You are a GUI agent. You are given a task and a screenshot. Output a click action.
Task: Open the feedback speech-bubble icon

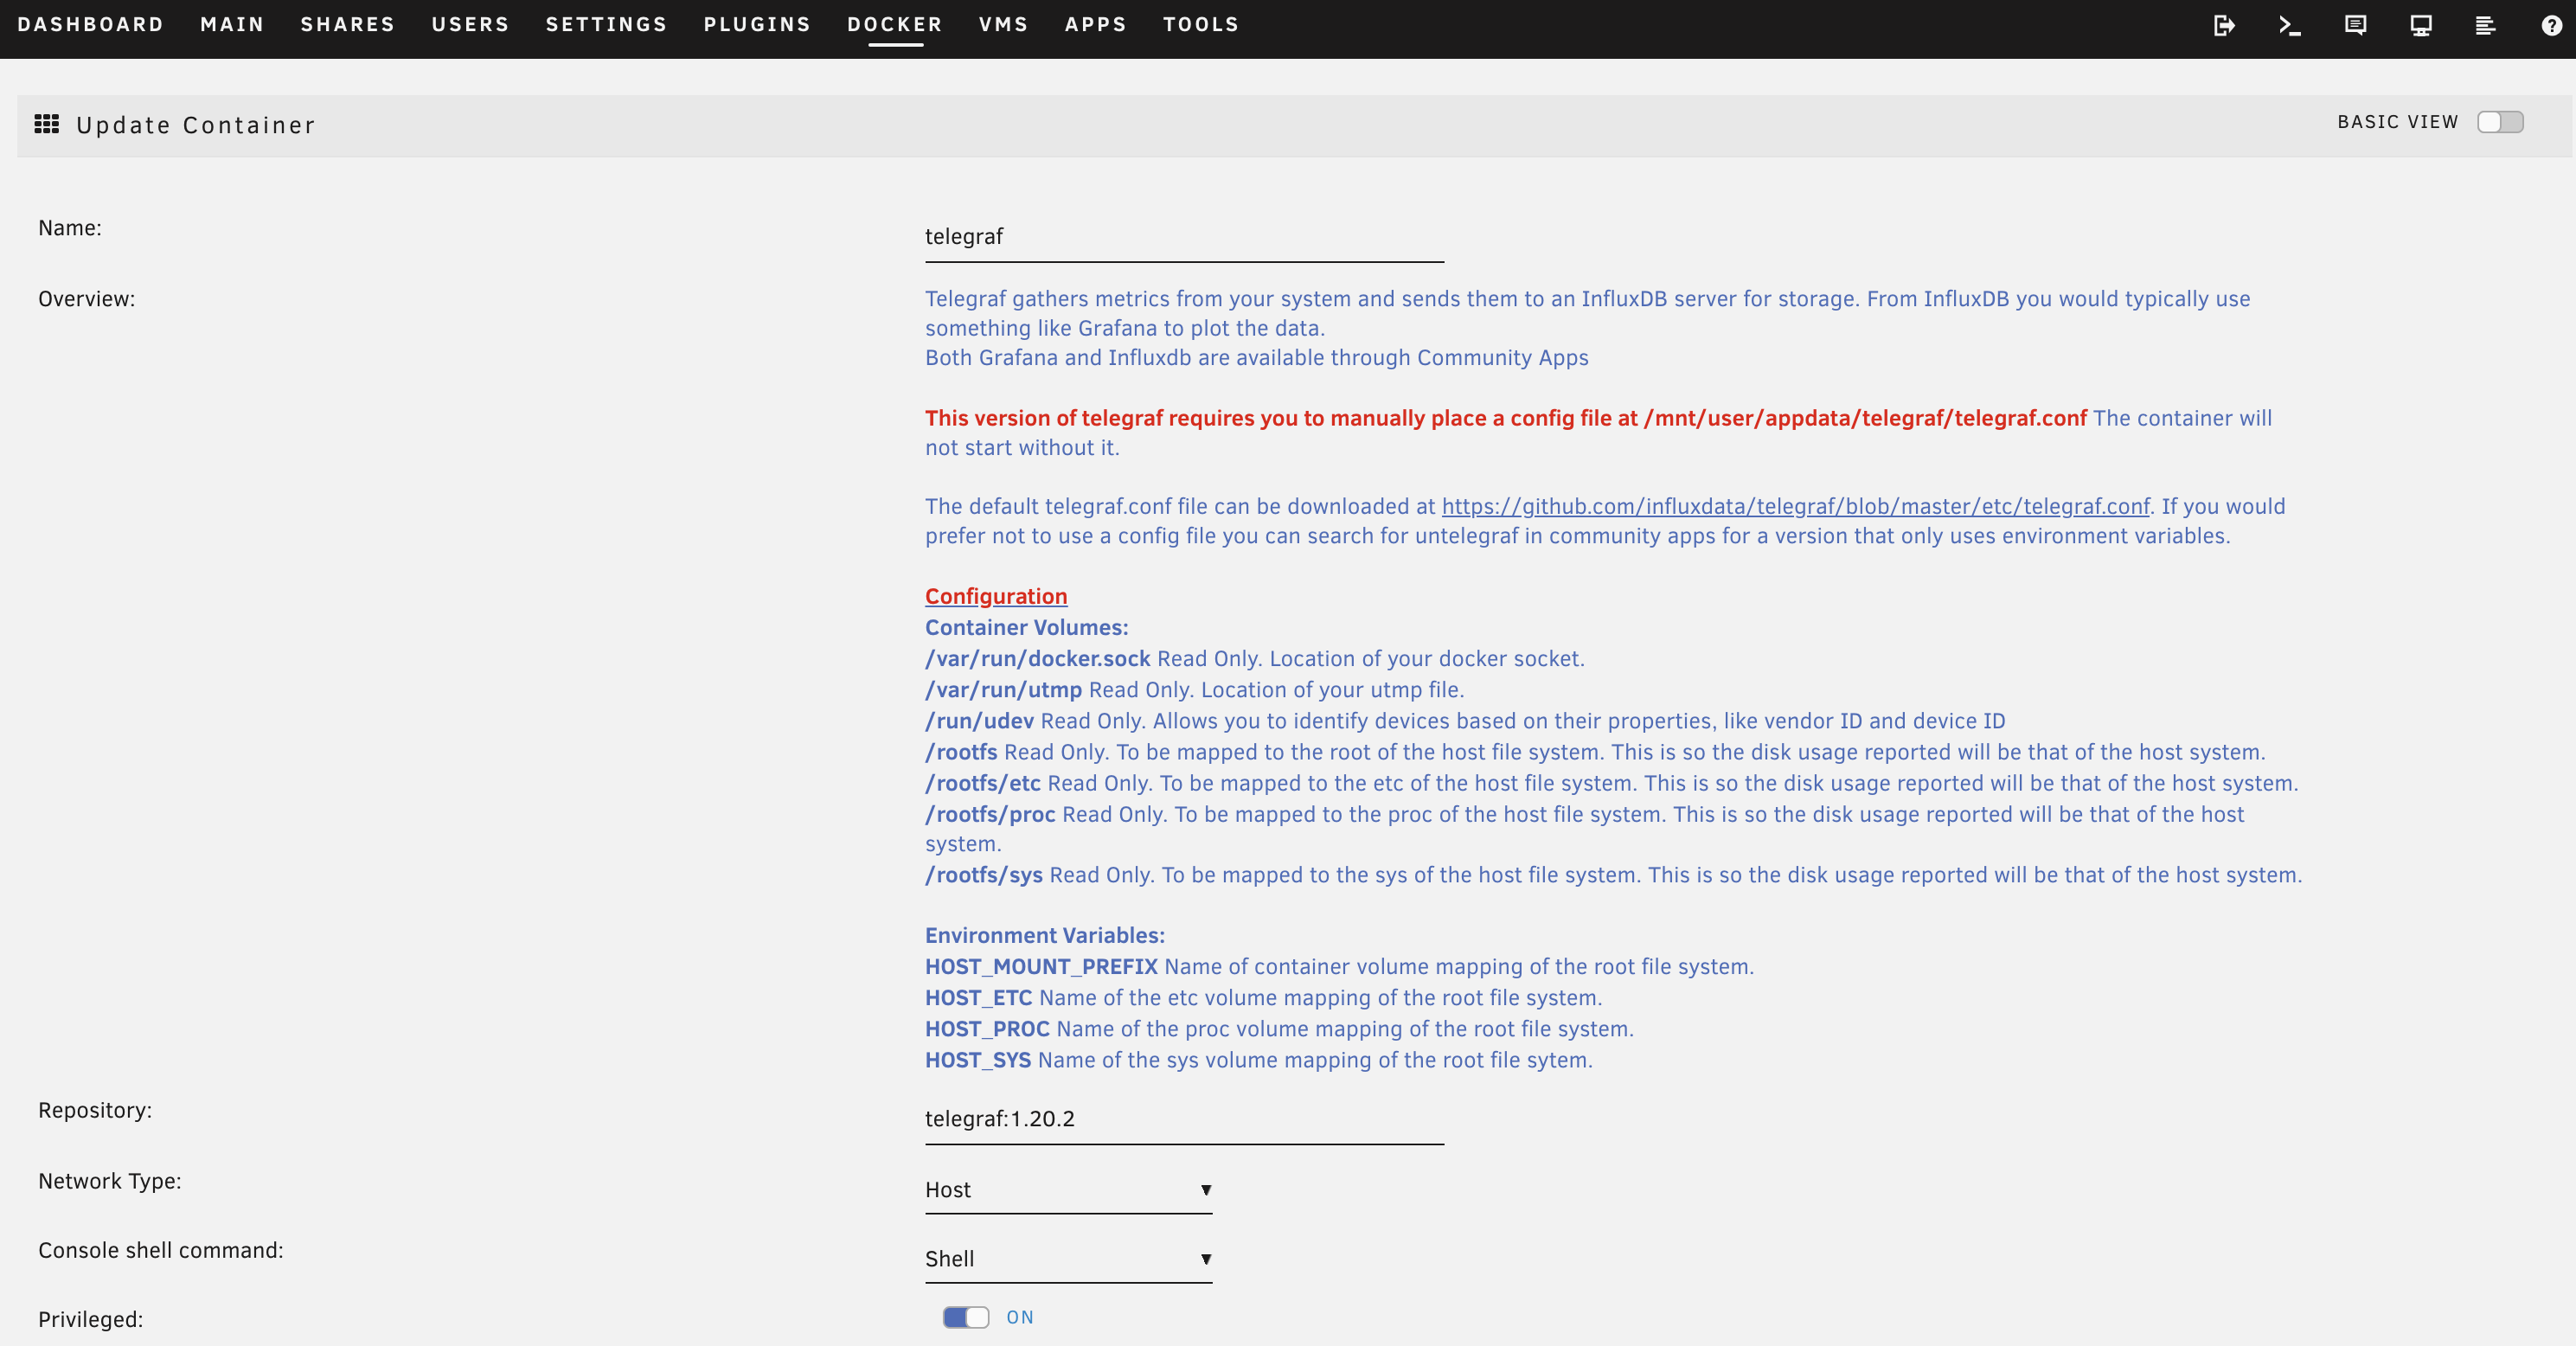pos(2355,26)
